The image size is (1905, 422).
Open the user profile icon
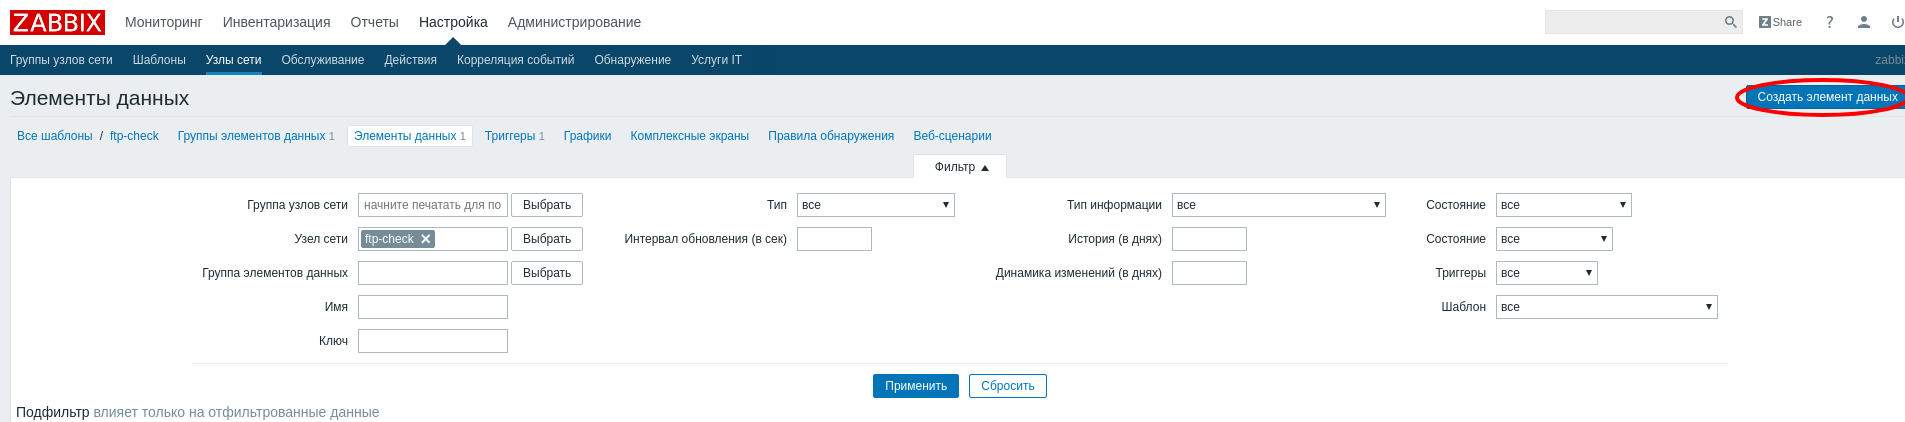point(1863,22)
